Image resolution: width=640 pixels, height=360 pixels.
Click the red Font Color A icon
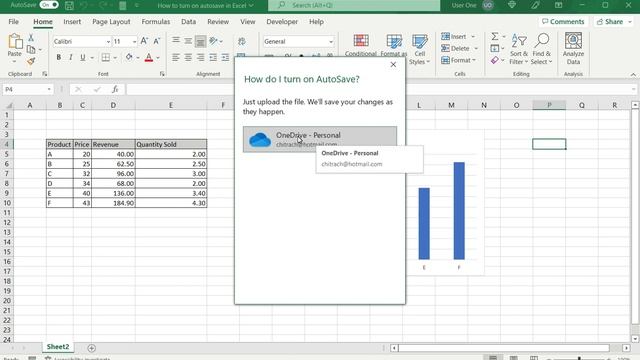pyautogui.click(x=149, y=58)
